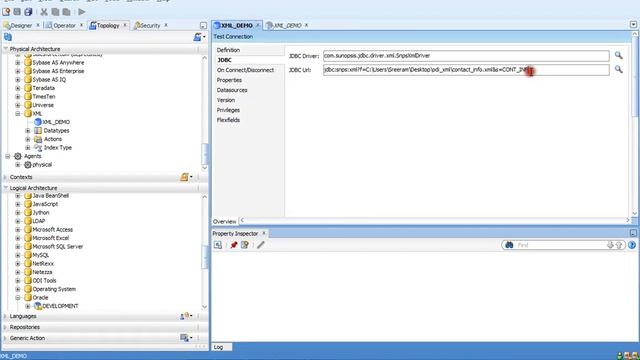Click the Save toolbar icon
This screenshot has width=640, height=360.
(x=17, y=12)
